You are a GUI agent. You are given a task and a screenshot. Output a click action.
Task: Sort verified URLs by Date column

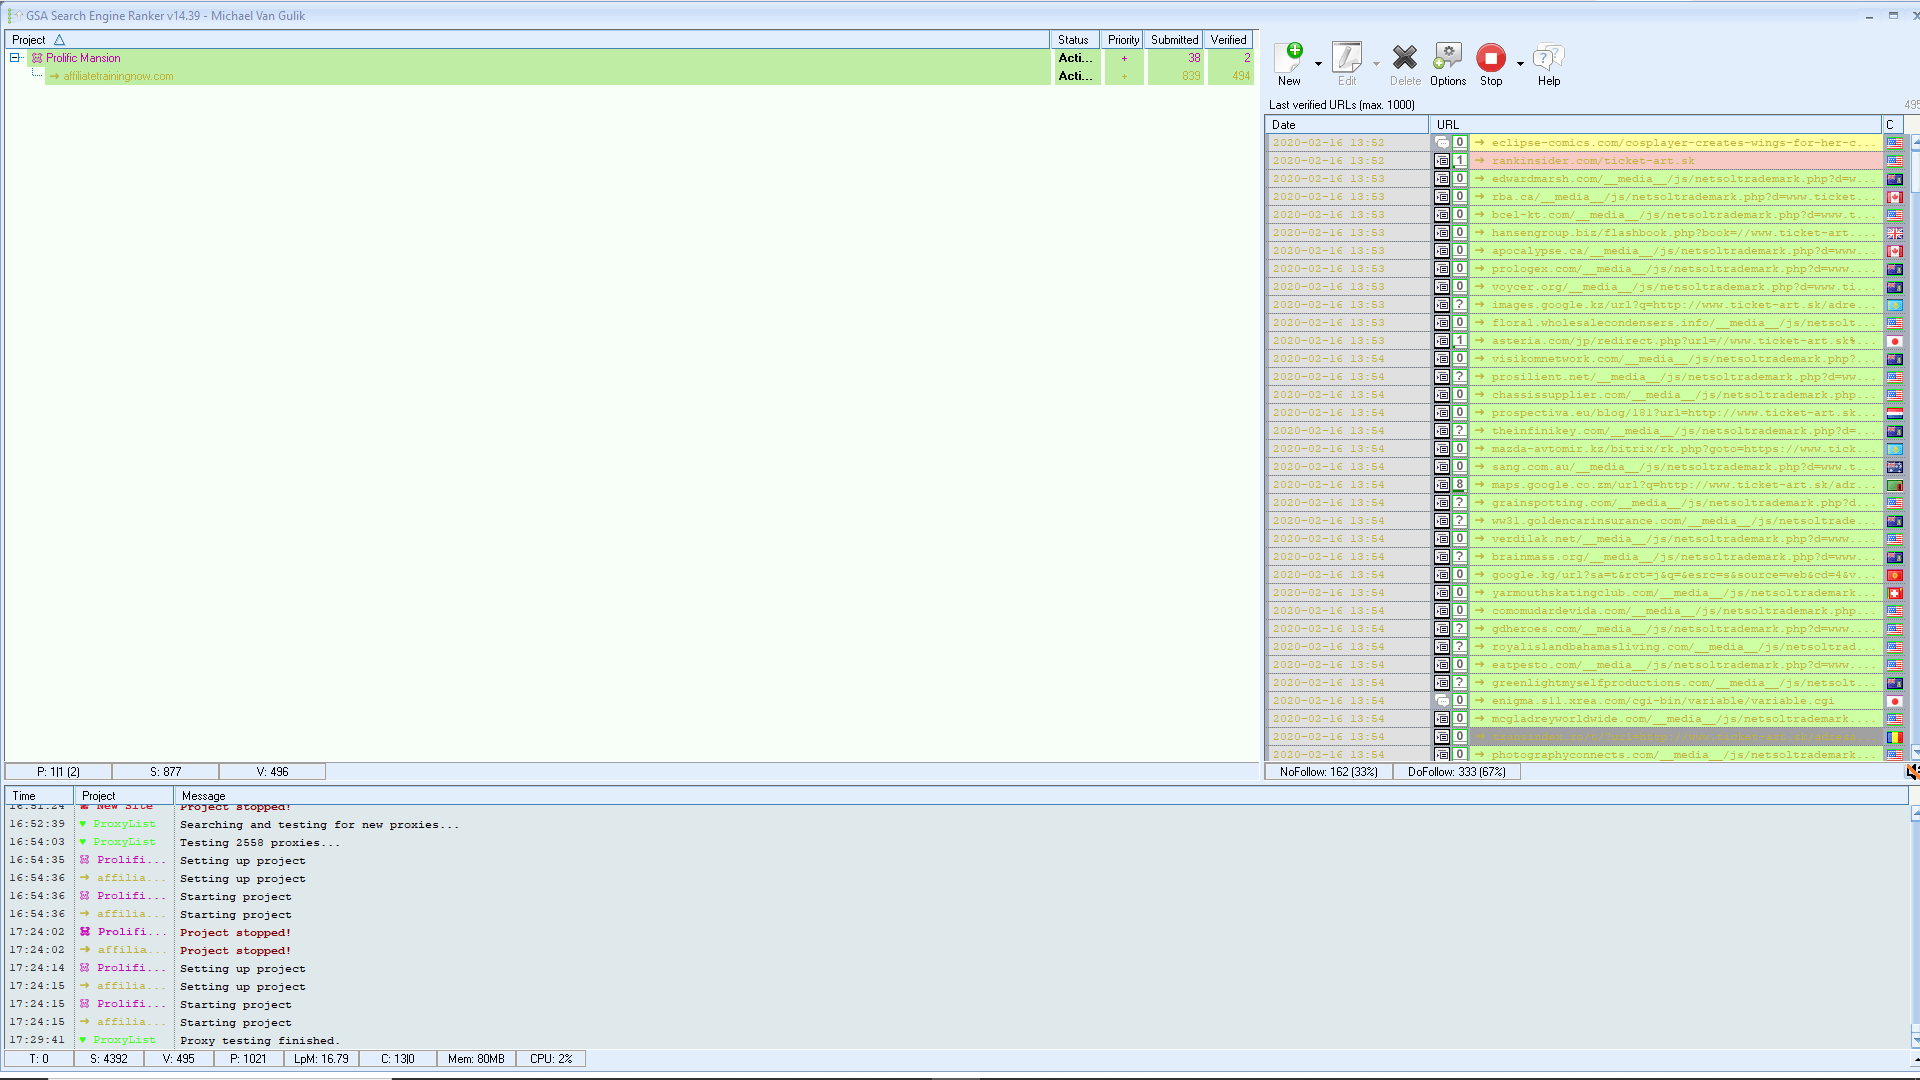[x=1347, y=125]
